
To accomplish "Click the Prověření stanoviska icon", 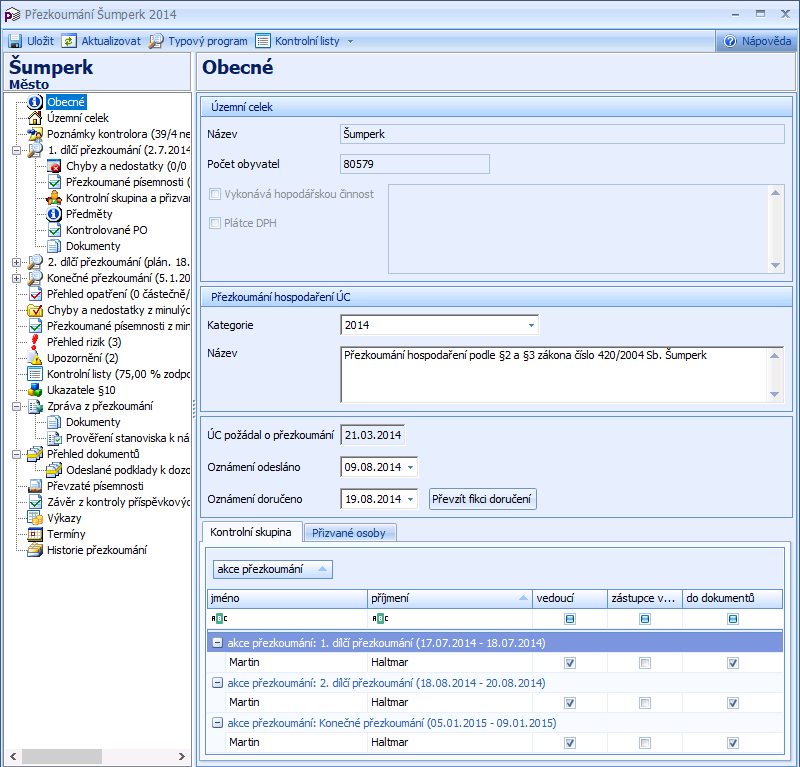I will click(x=54, y=438).
